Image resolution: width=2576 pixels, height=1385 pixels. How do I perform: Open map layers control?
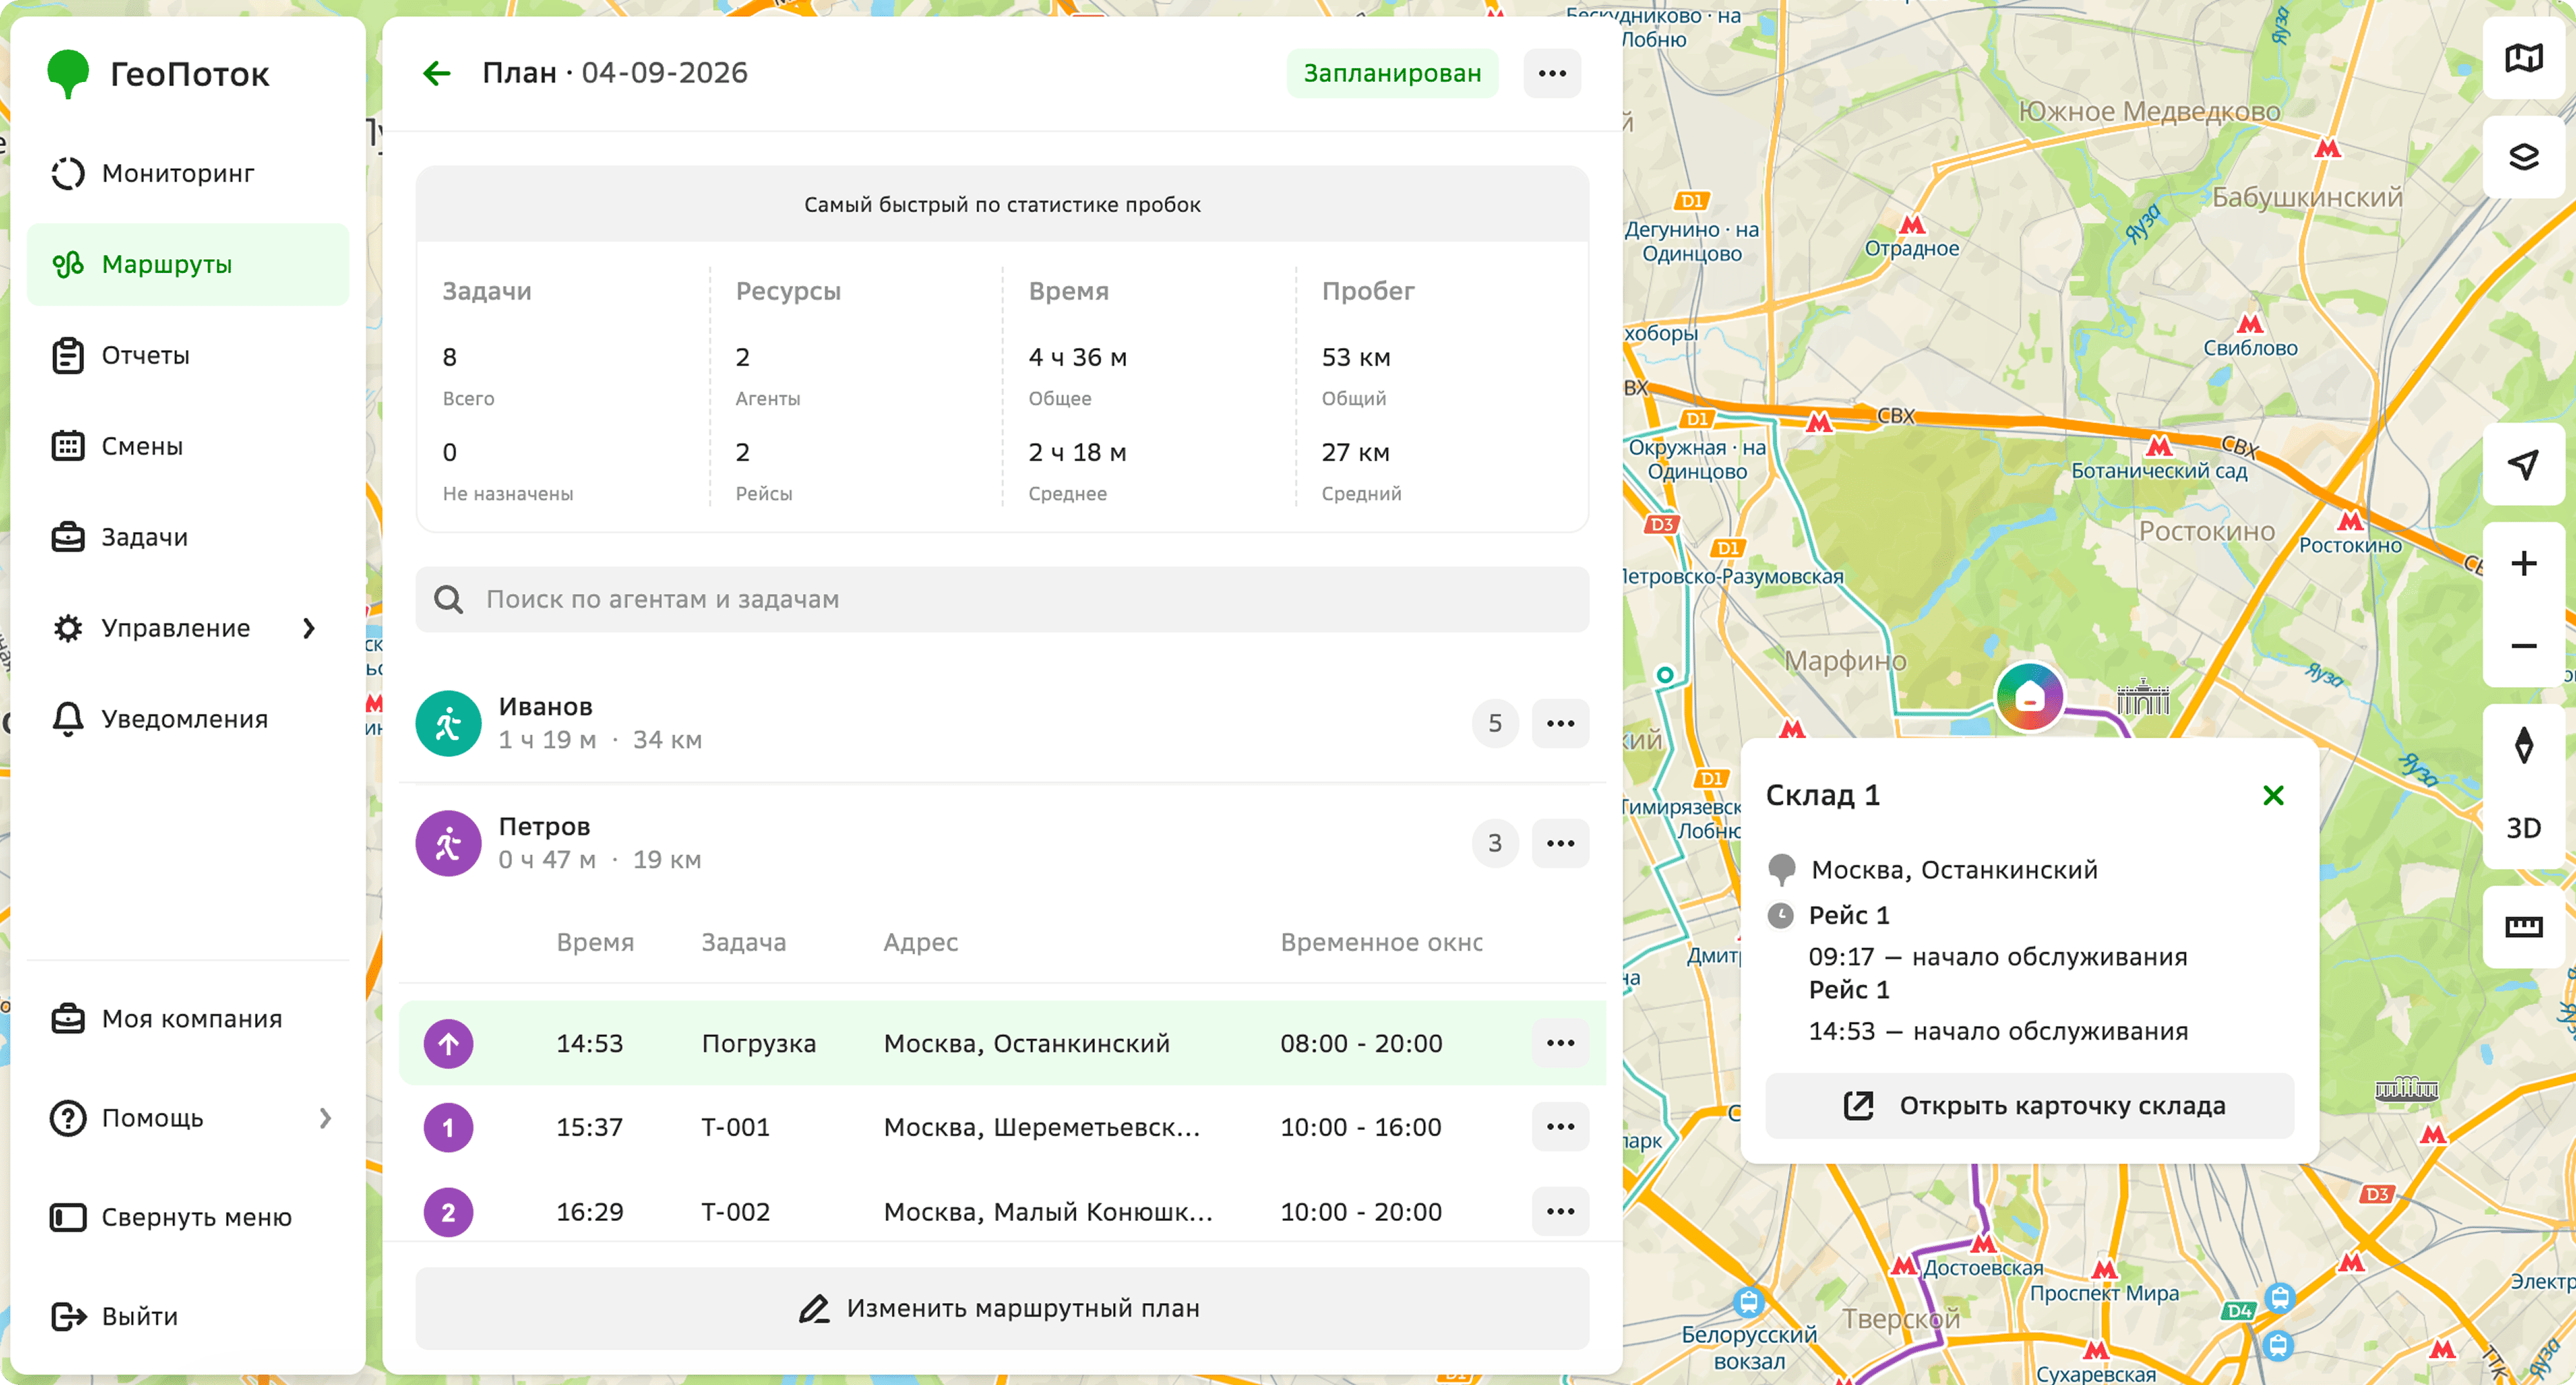[2523, 157]
